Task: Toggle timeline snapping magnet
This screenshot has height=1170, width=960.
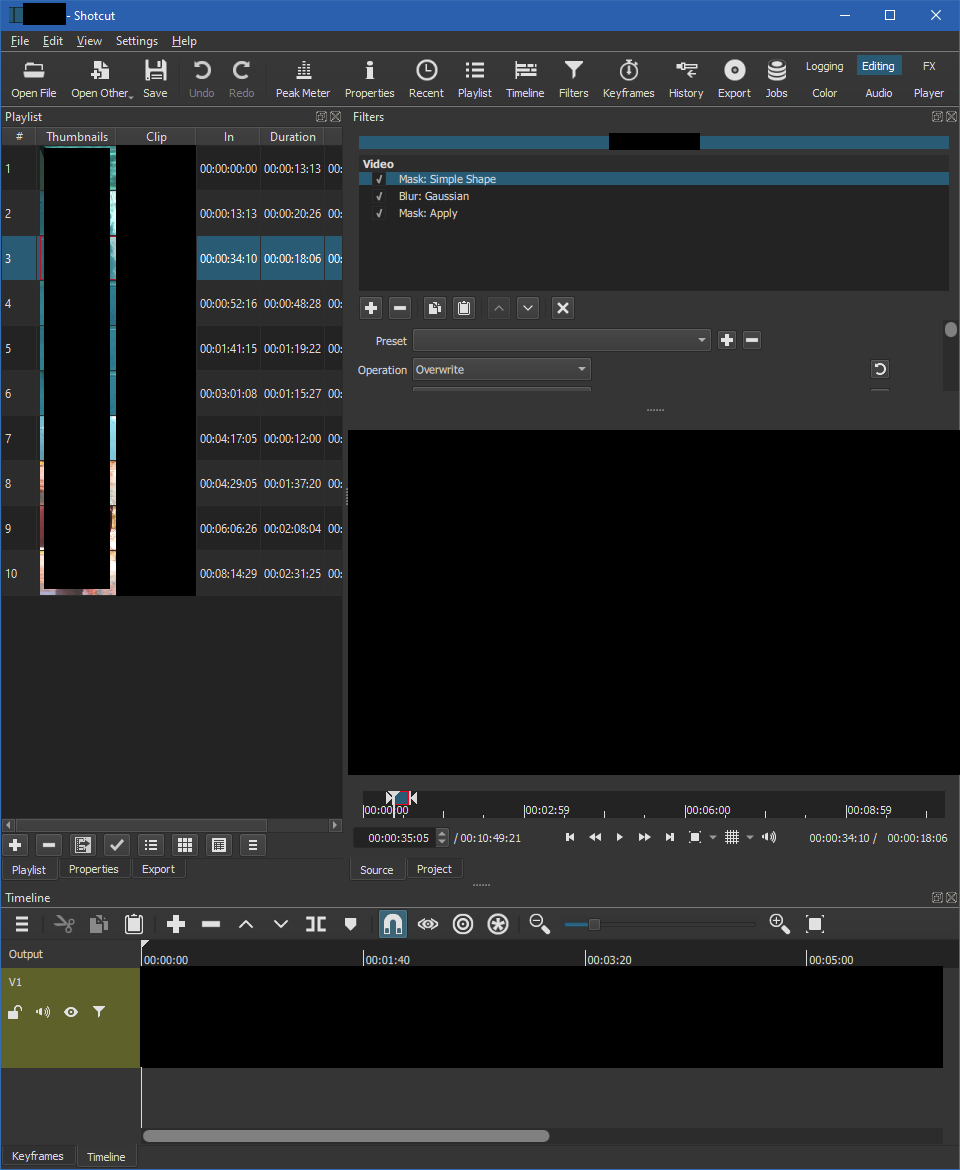Action: (392, 925)
